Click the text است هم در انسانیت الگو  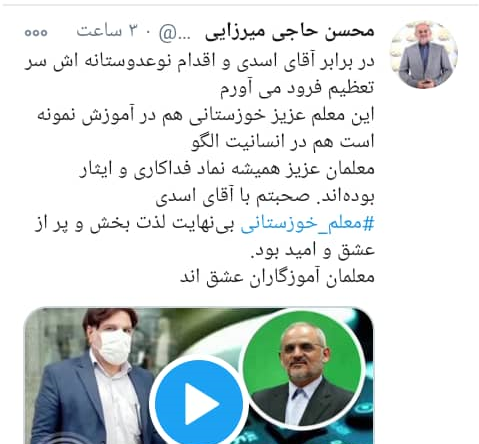tap(283, 142)
